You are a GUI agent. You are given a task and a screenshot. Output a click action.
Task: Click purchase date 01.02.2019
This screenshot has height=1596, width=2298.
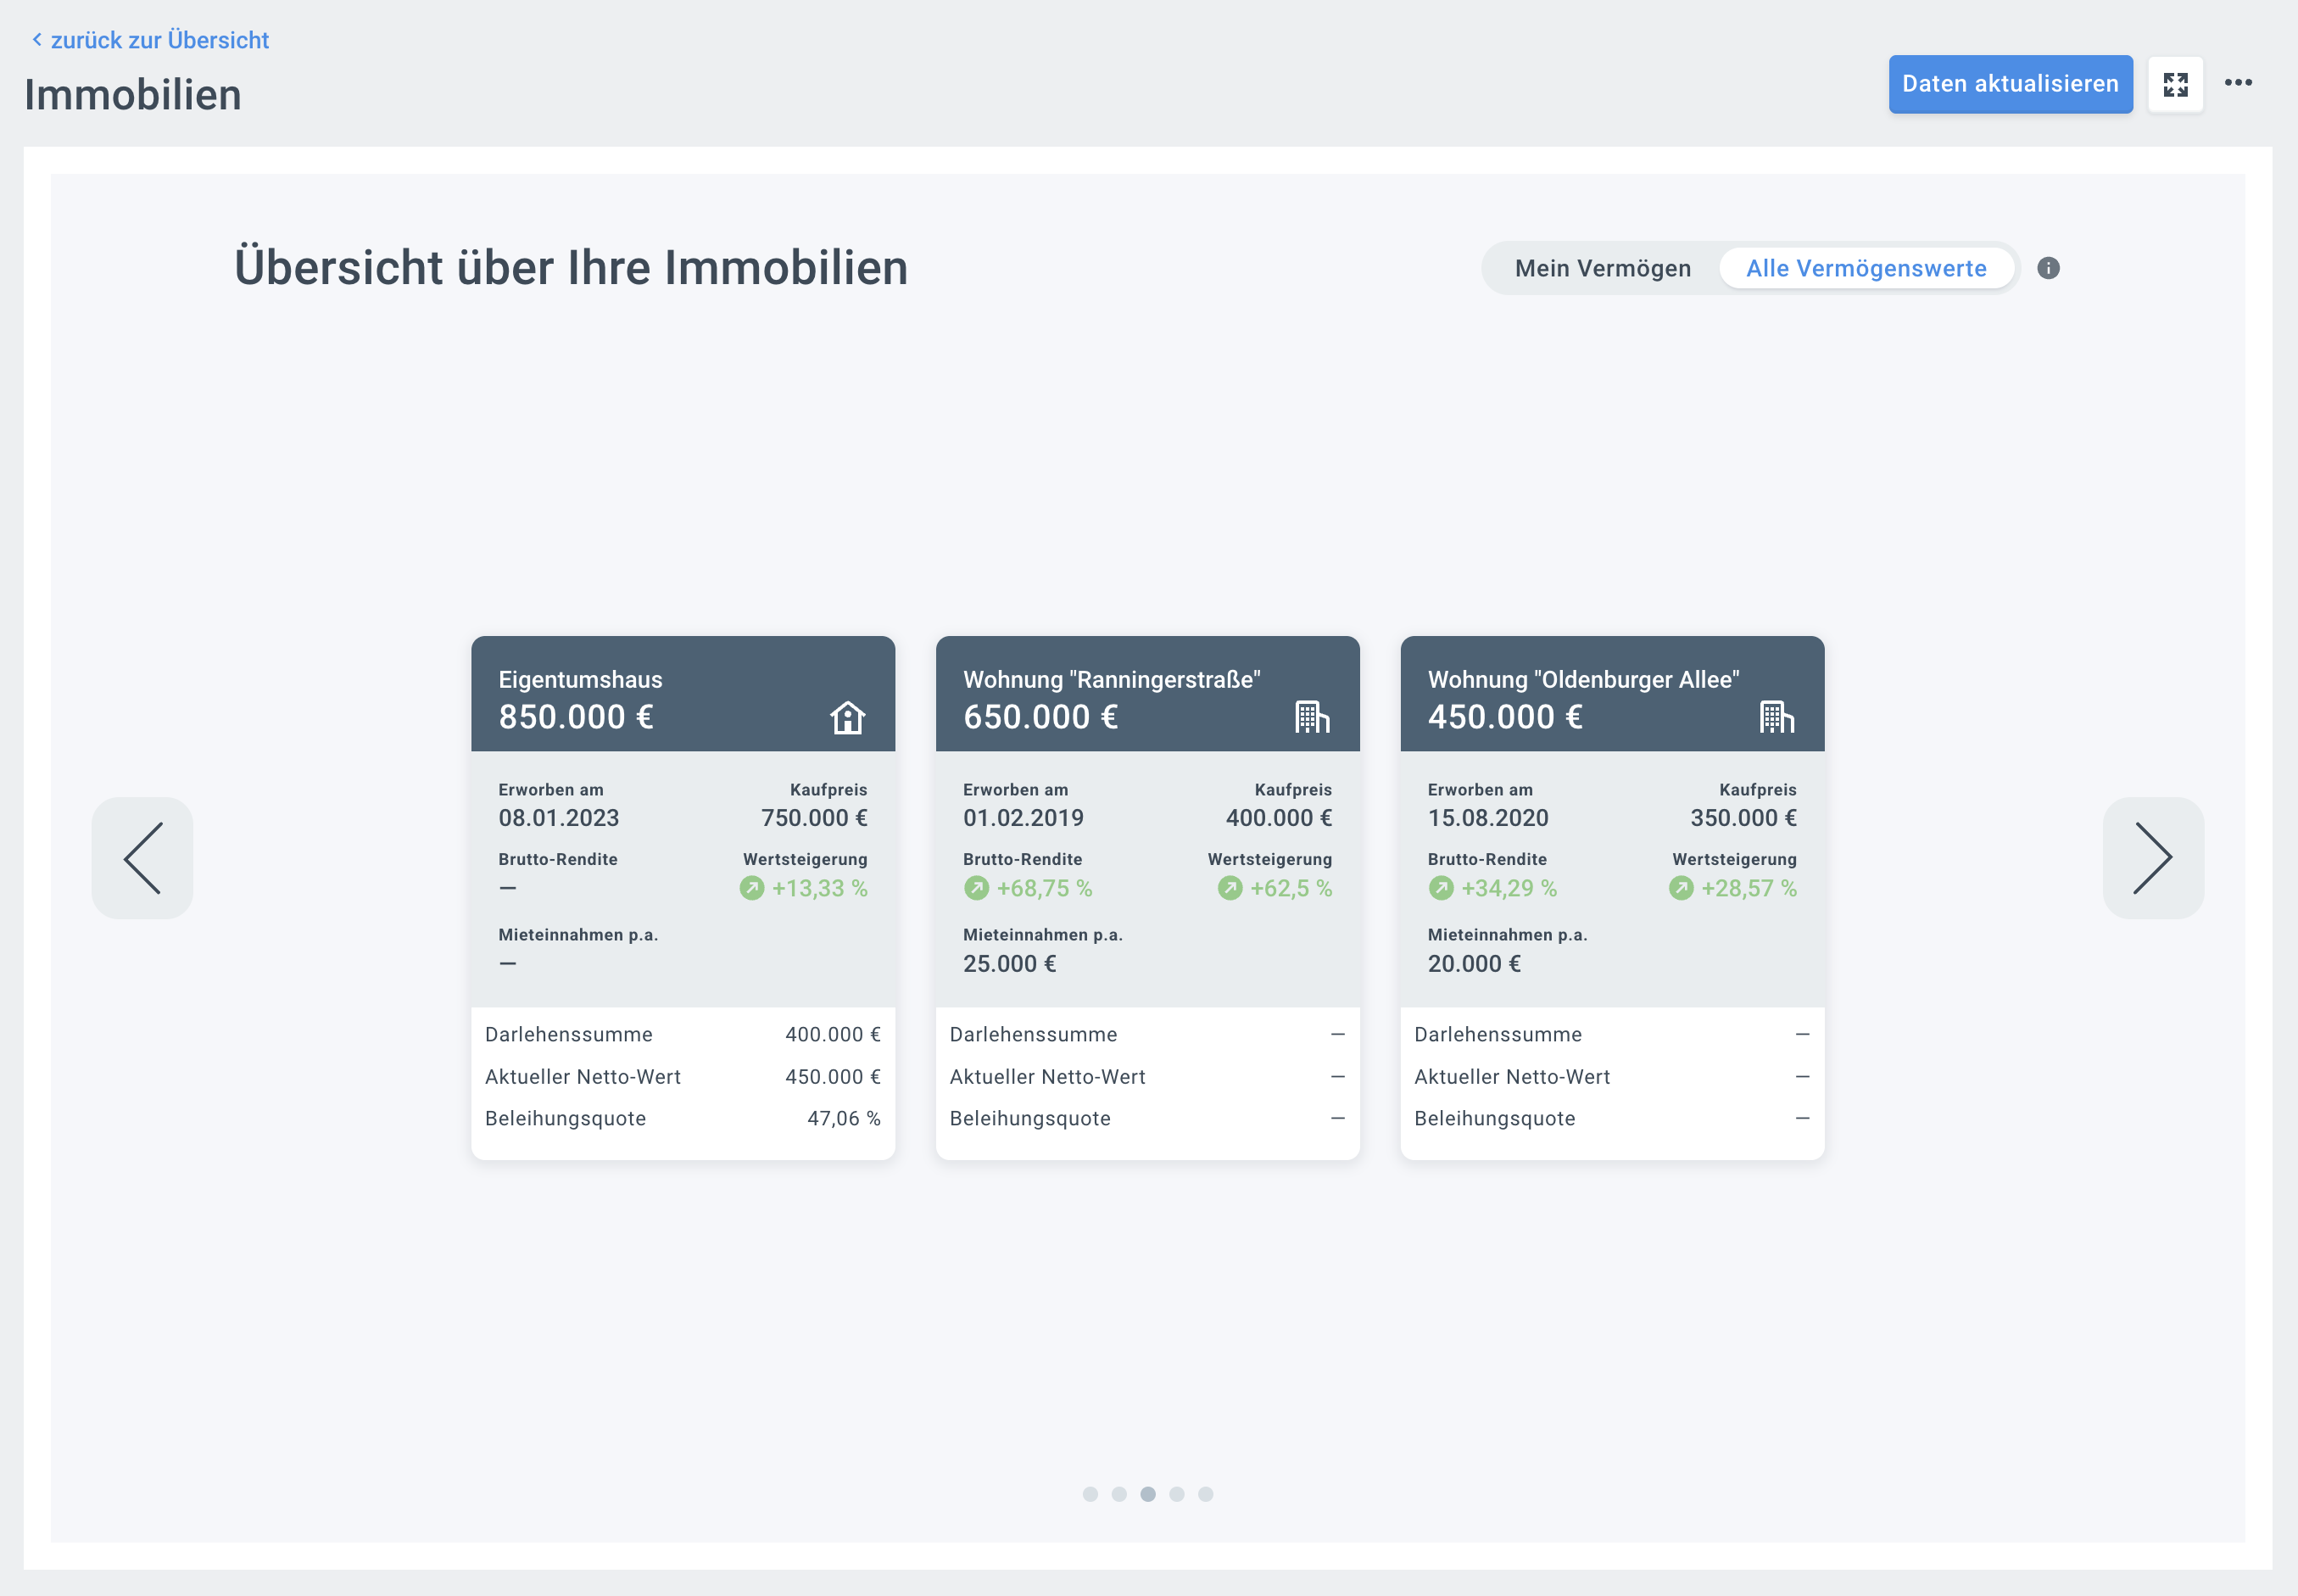pyautogui.click(x=1023, y=818)
